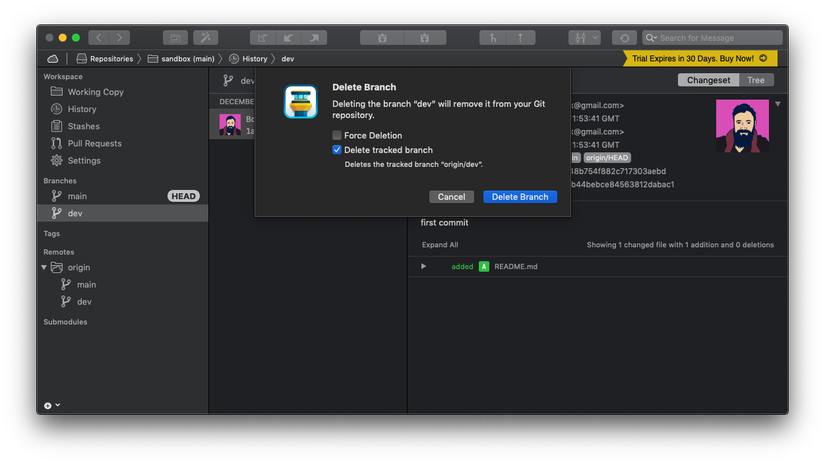This screenshot has height=463, width=825.
Task: Enable the Force Deletion checkbox
Action: click(x=337, y=135)
